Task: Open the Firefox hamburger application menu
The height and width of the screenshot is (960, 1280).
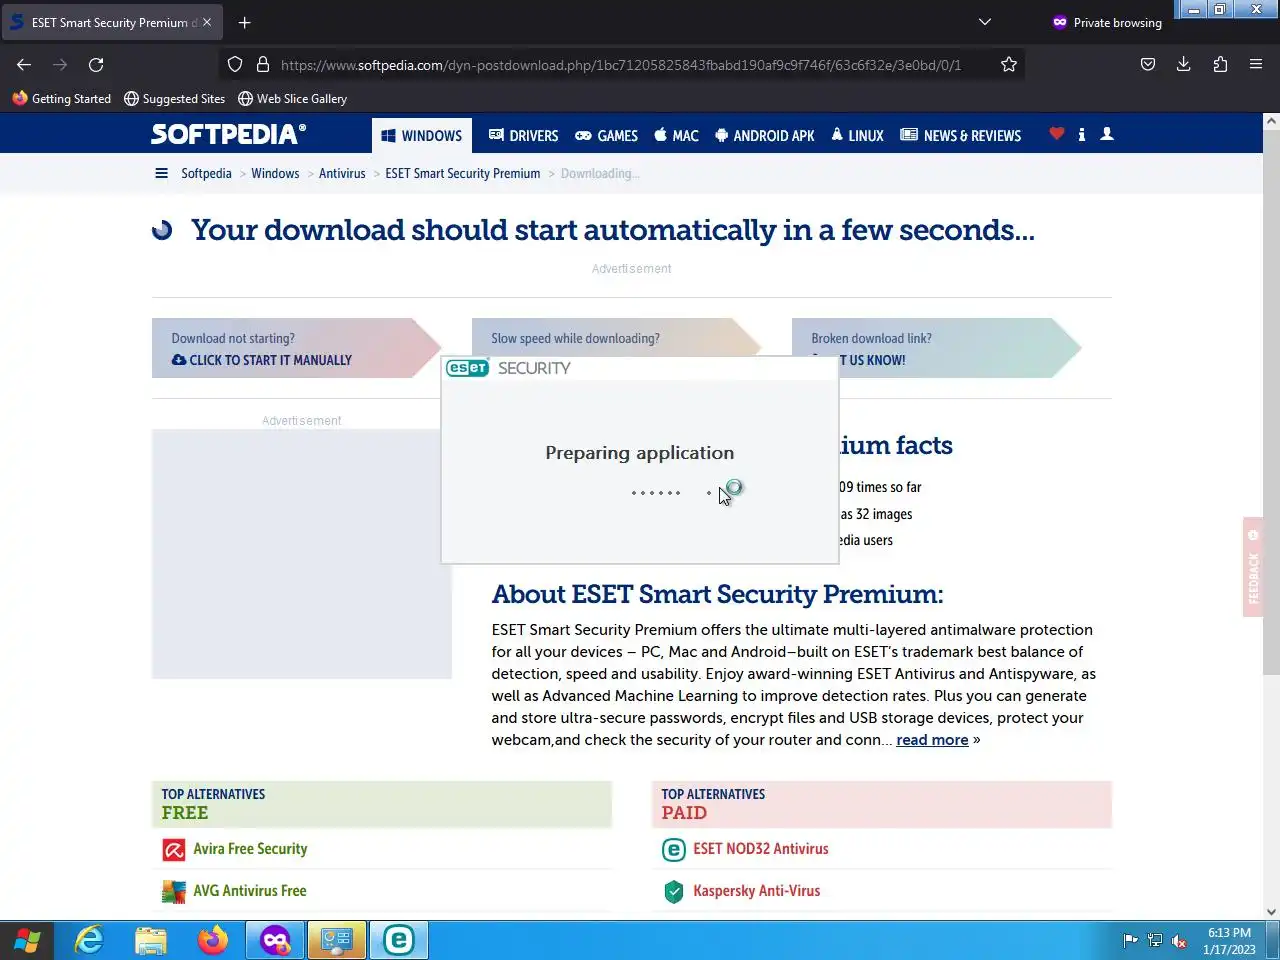Action: [x=1256, y=64]
